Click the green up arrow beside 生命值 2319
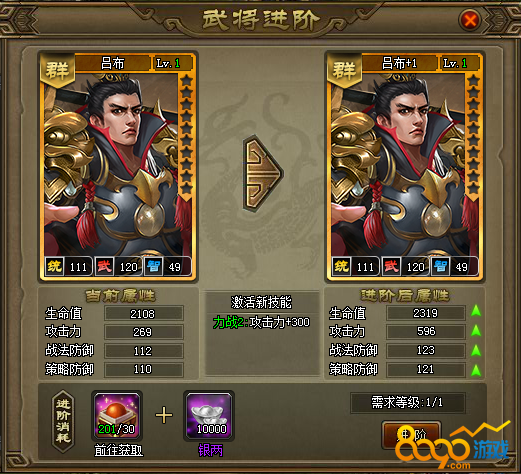Viewport: 521px width, 474px height. (476, 311)
